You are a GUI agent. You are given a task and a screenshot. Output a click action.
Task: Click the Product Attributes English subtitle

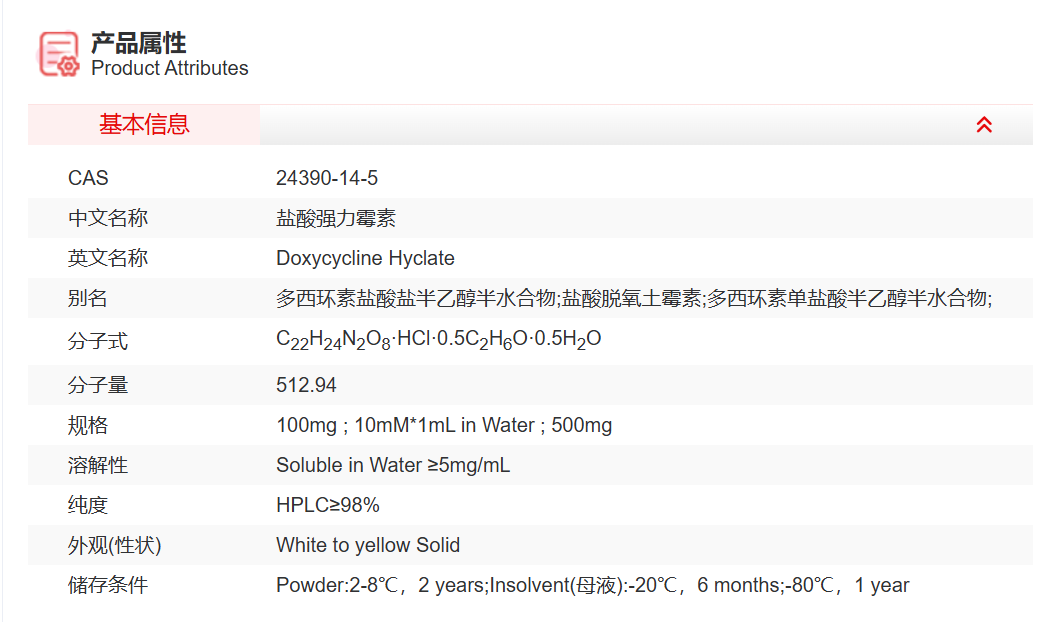click(x=170, y=68)
